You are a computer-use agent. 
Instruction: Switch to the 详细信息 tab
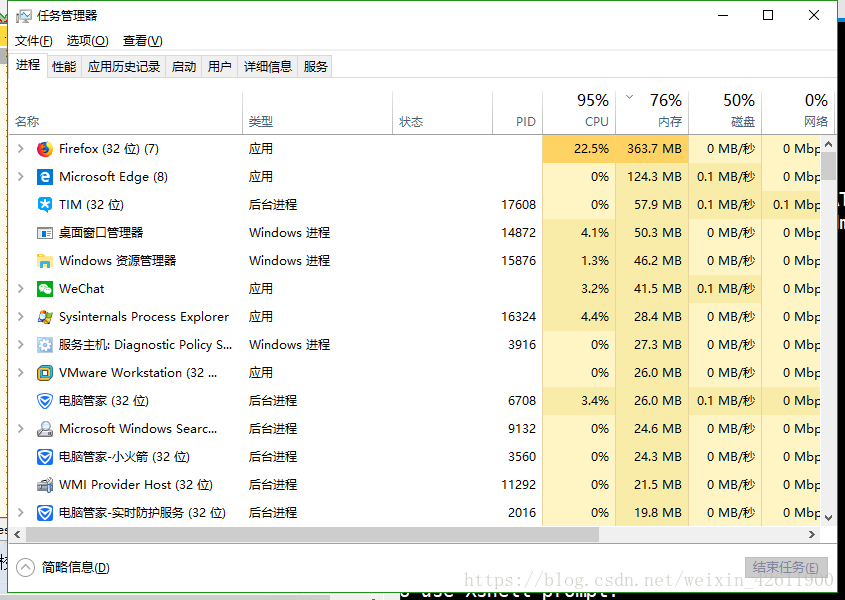coord(268,67)
